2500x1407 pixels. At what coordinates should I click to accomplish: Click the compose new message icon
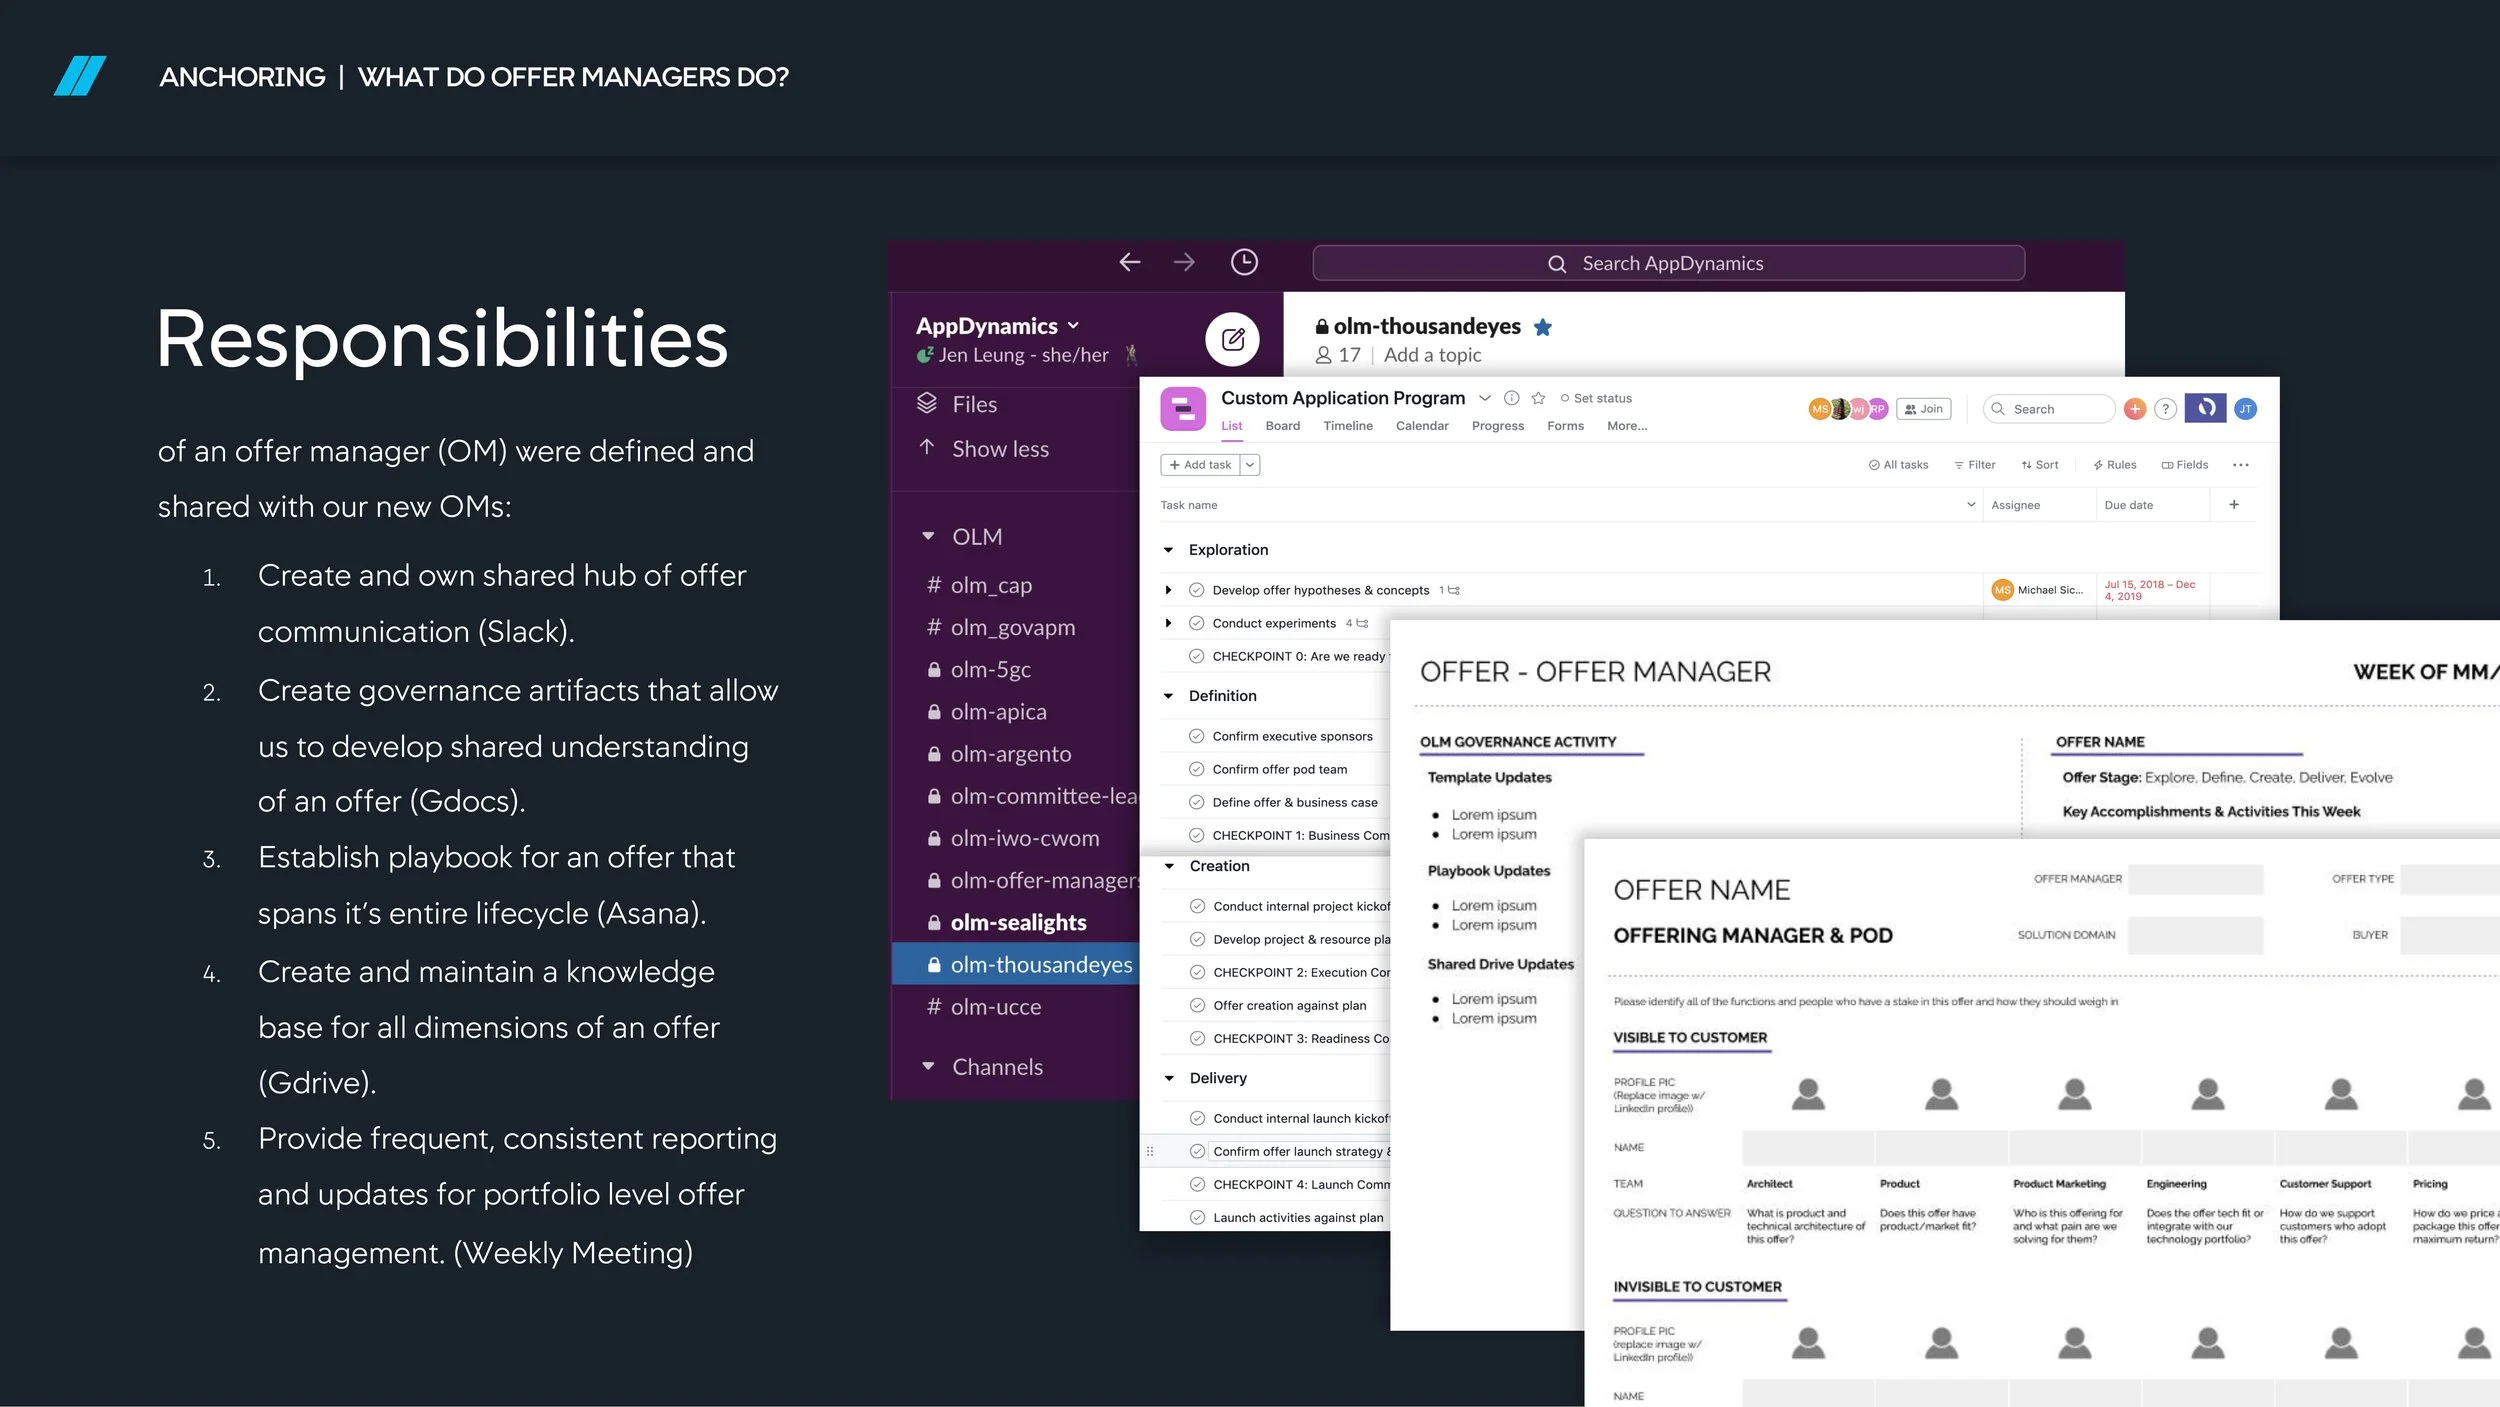tap(1233, 339)
